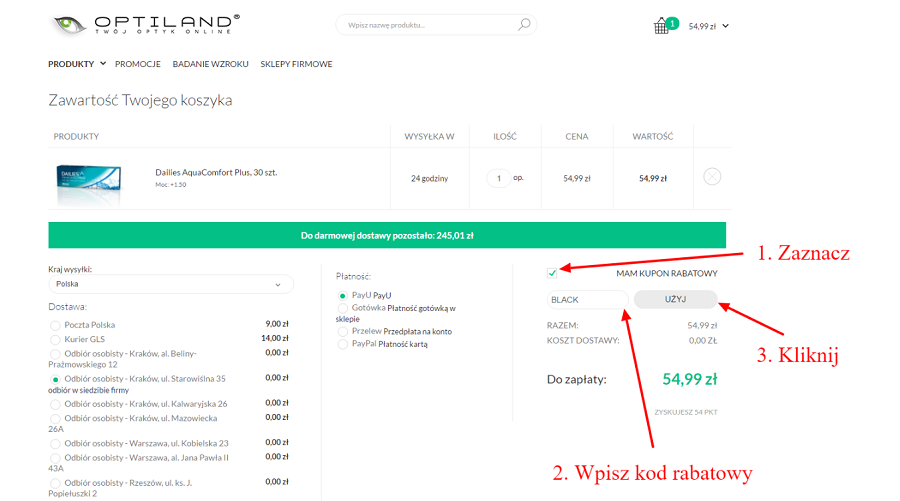Select pickup at ul. Kalwaryjska 26

pyautogui.click(x=55, y=405)
